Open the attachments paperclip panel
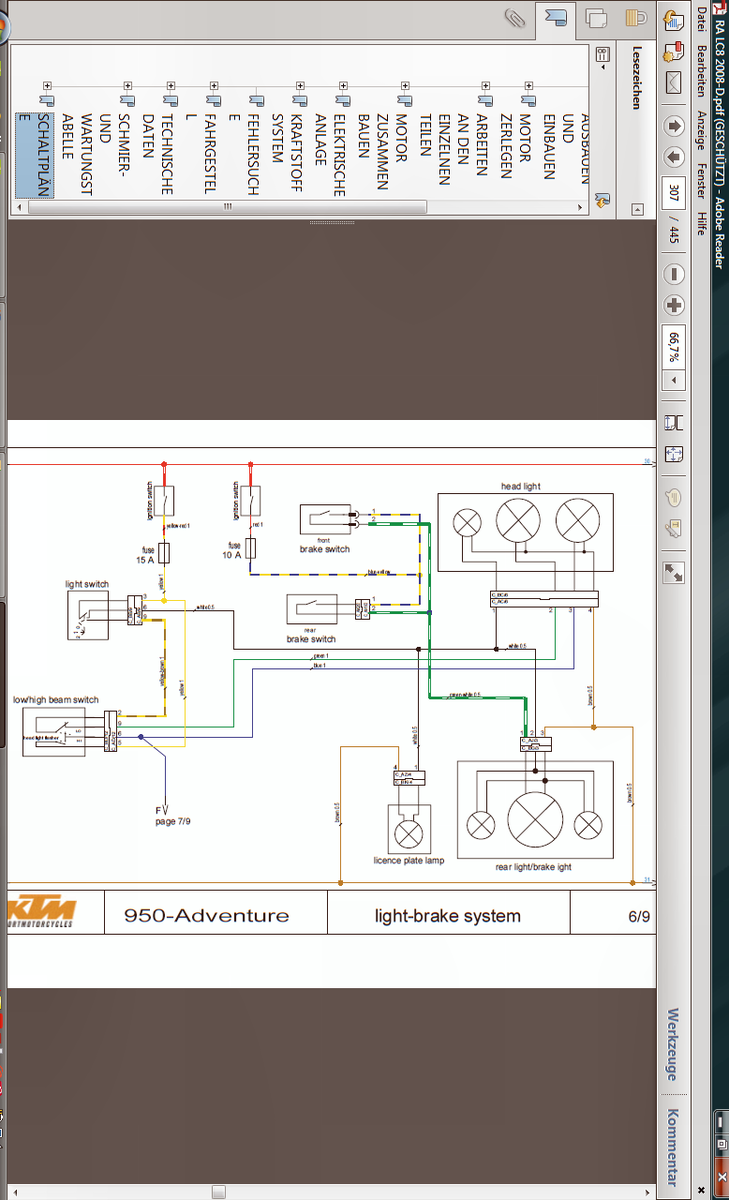The image size is (729, 1200). 516,18
